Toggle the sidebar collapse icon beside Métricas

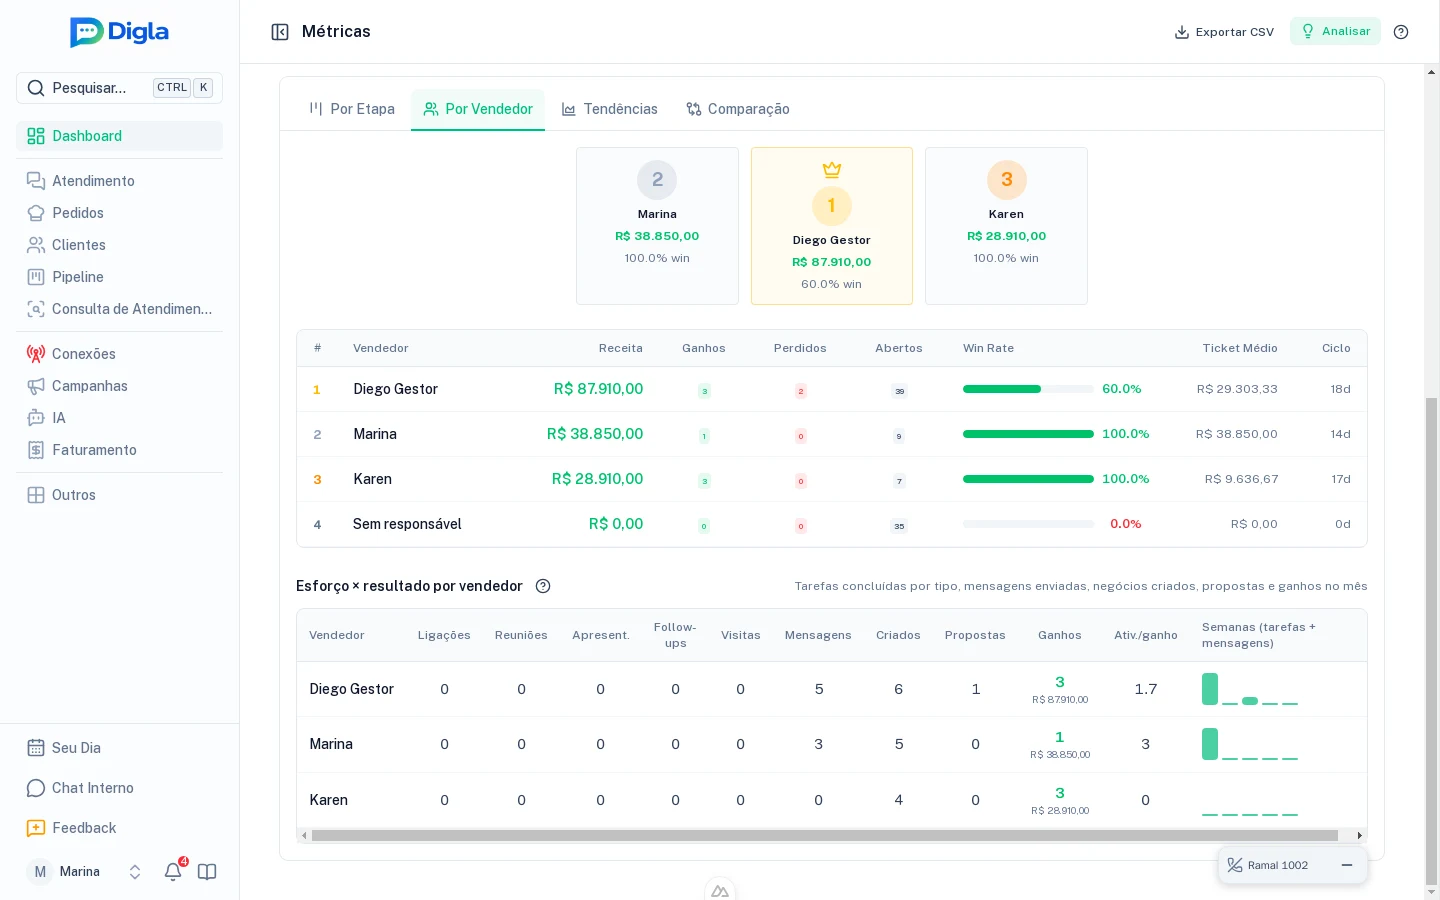coord(280,32)
